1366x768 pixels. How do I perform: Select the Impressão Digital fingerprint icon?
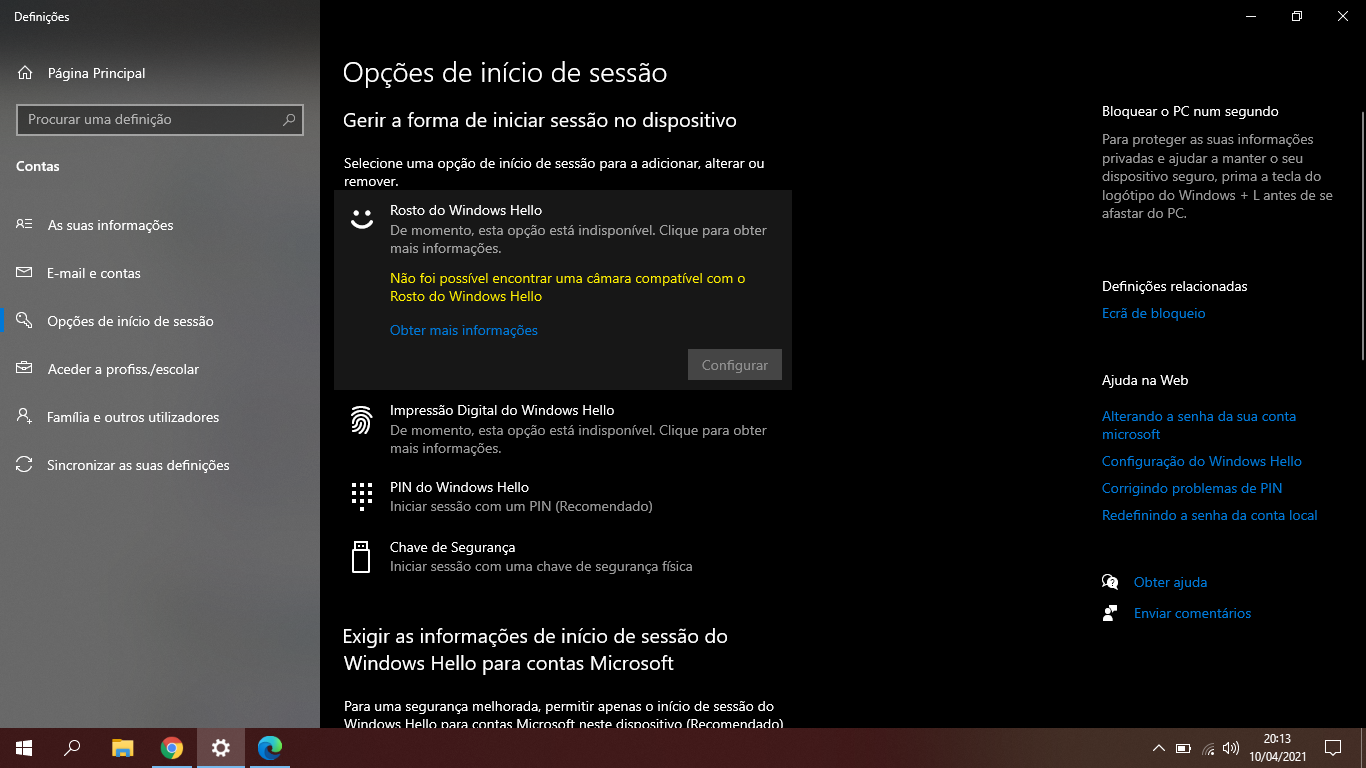361,420
